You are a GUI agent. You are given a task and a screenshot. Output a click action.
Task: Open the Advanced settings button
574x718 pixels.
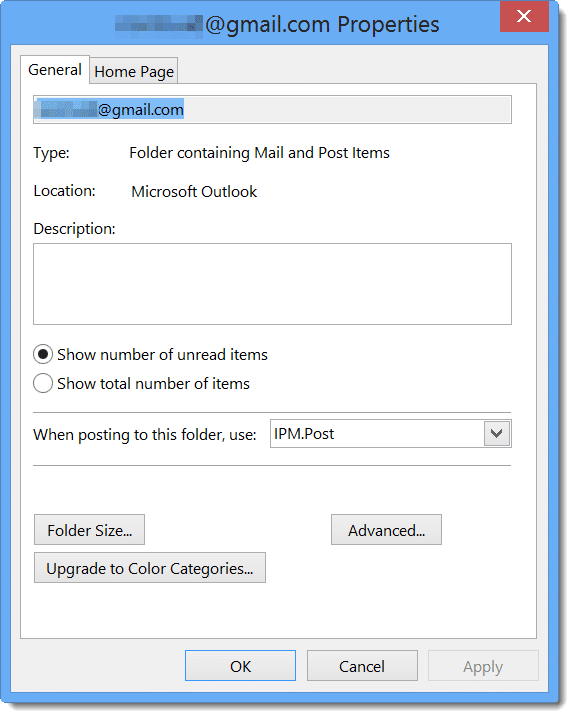pyautogui.click(x=386, y=530)
